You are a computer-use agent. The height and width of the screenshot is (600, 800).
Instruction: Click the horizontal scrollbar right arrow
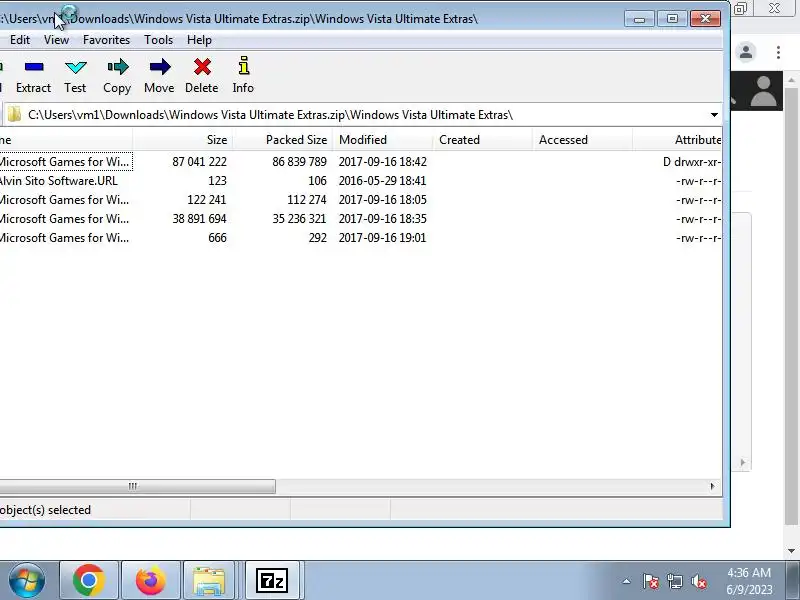point(712,486)
